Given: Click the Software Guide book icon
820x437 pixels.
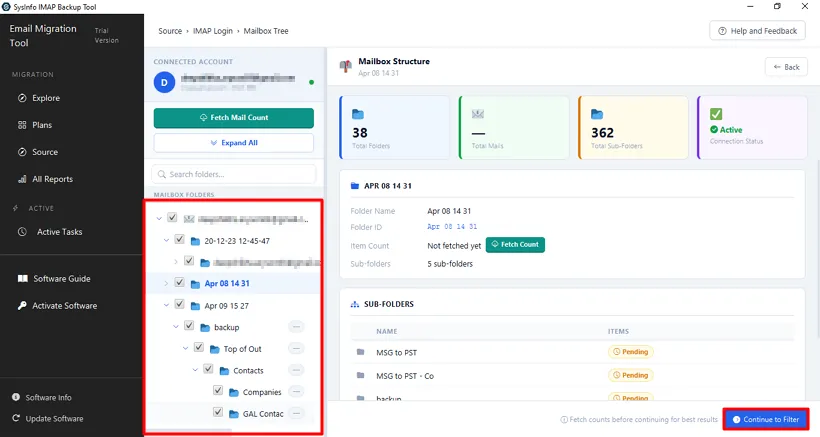Looking at the screenshot, I should click(22, 279).
